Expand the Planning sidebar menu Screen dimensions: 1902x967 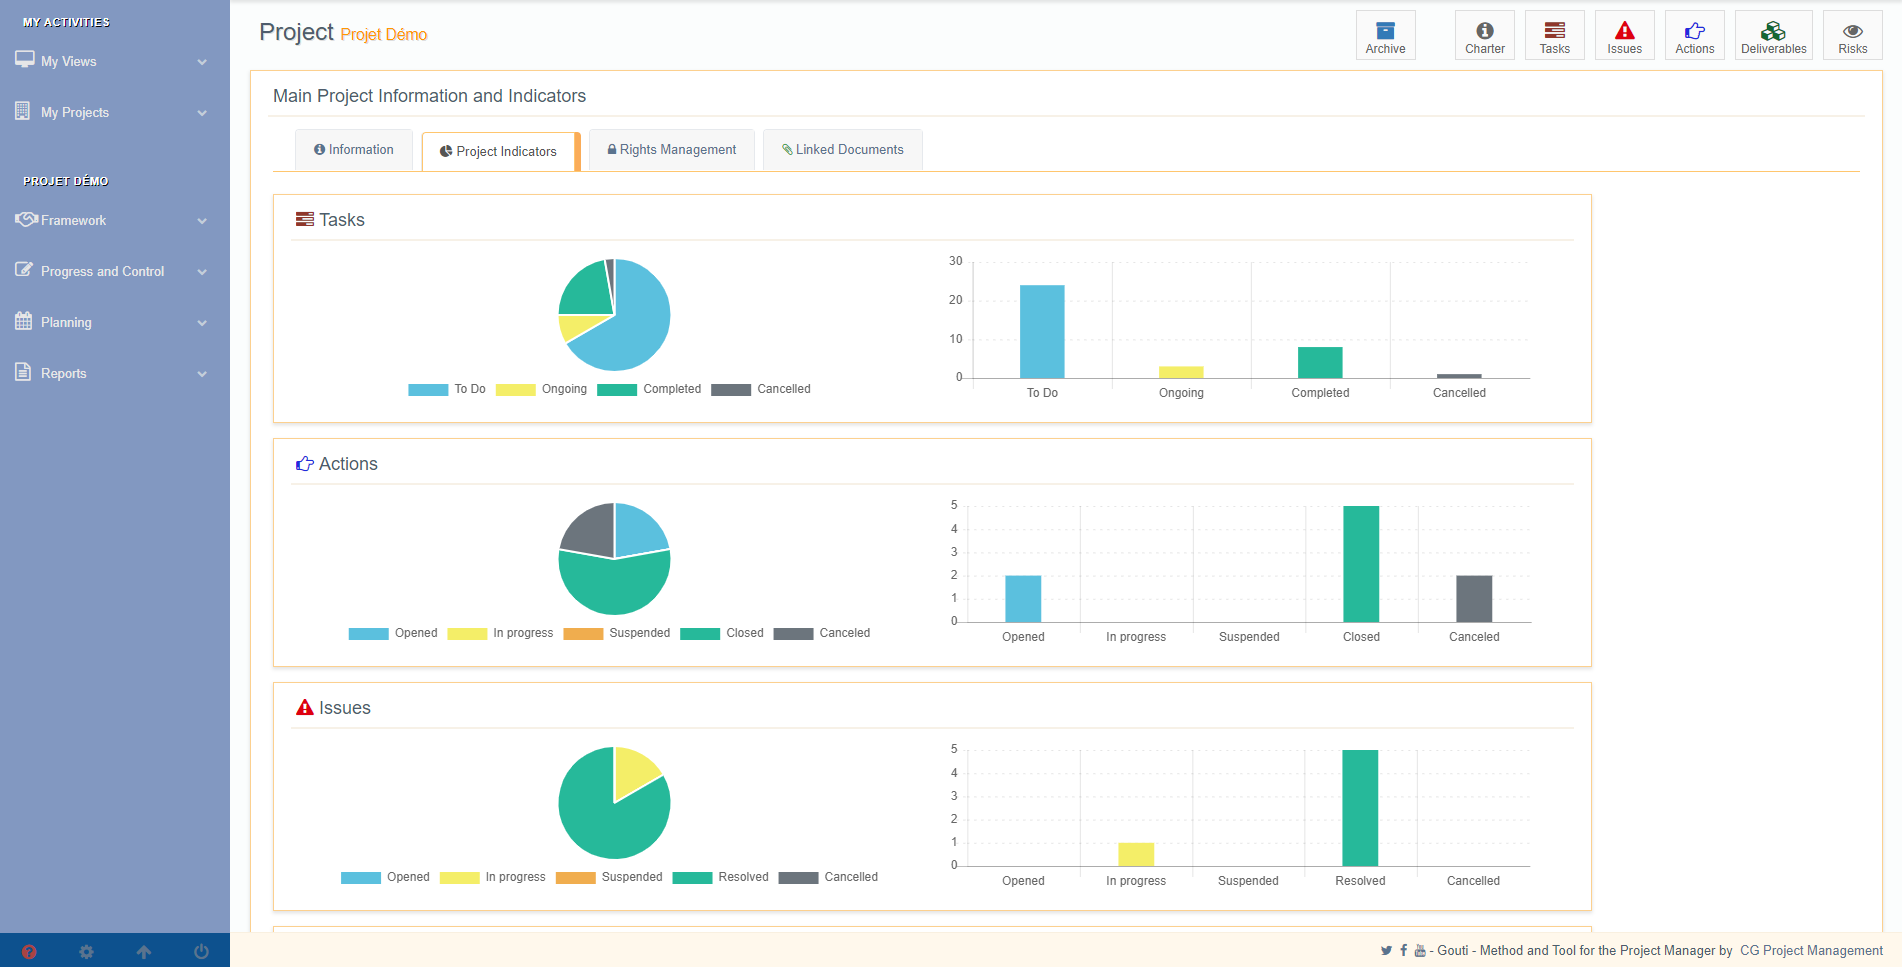click(x=112, y=322)
